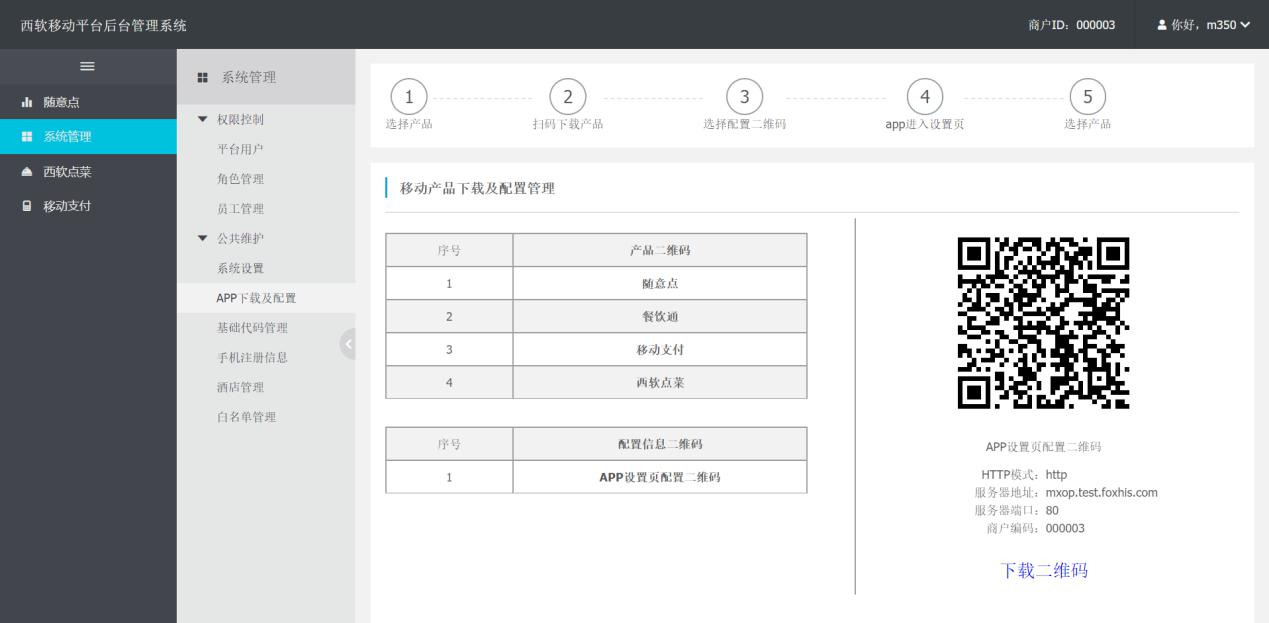Click step 5 circle at the end

pyautogui.click(x=1088, y=96)
